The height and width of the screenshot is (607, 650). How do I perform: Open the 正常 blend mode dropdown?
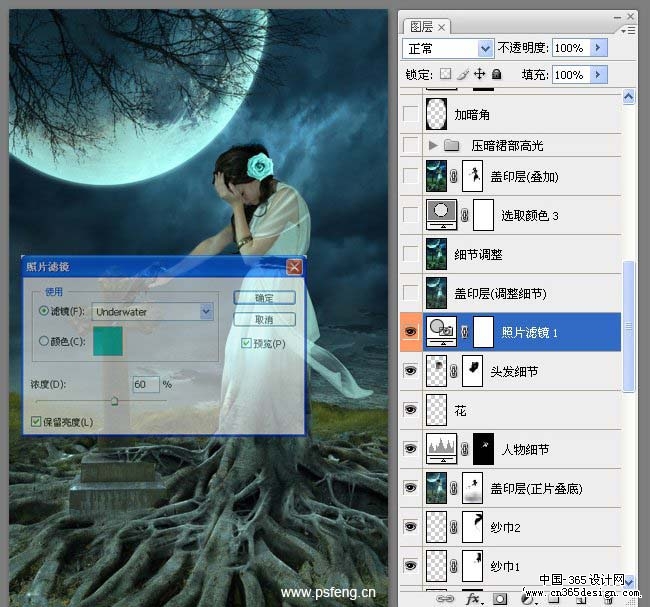click(x=485, y=49)
